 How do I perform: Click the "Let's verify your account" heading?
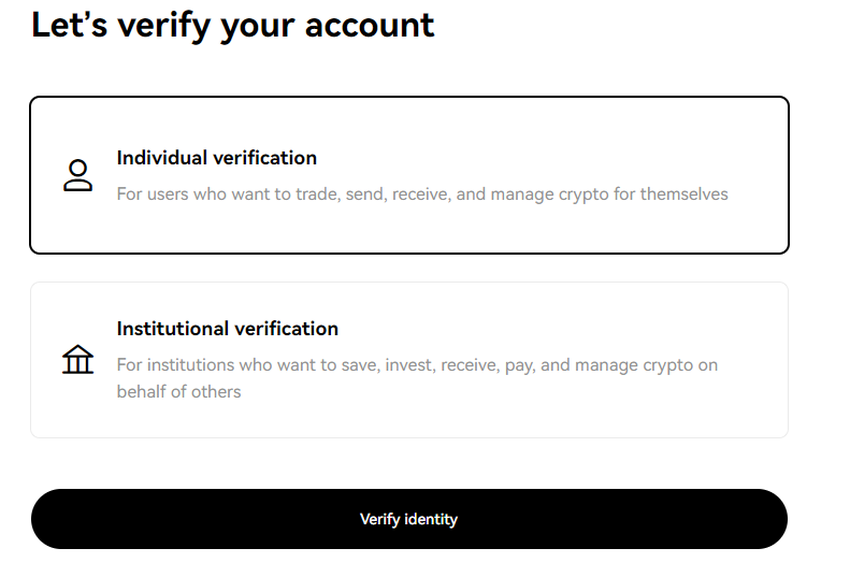point(233,25)
